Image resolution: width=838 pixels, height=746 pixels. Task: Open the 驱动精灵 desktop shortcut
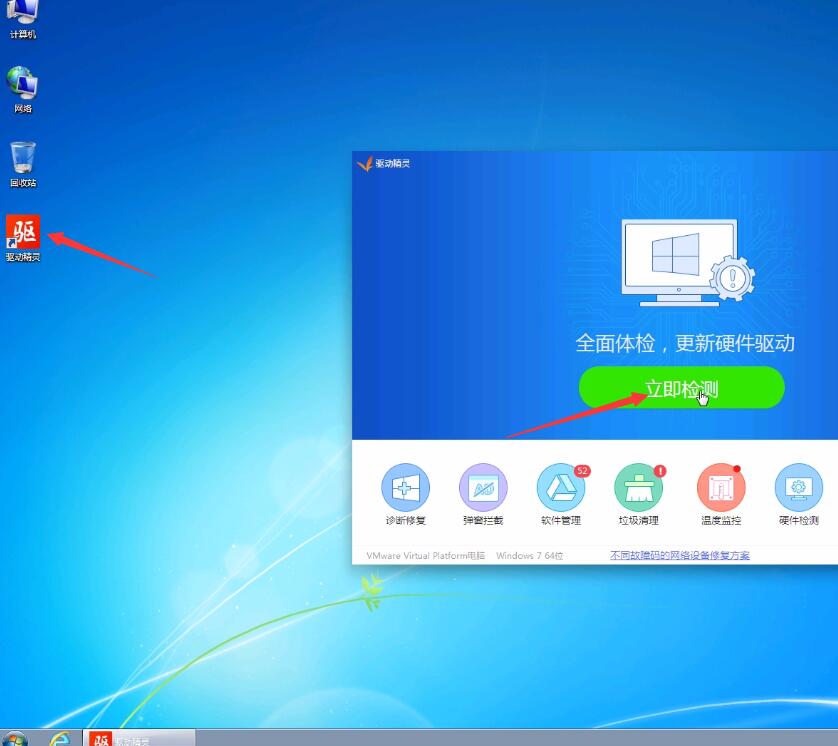(x=23, y=238)
